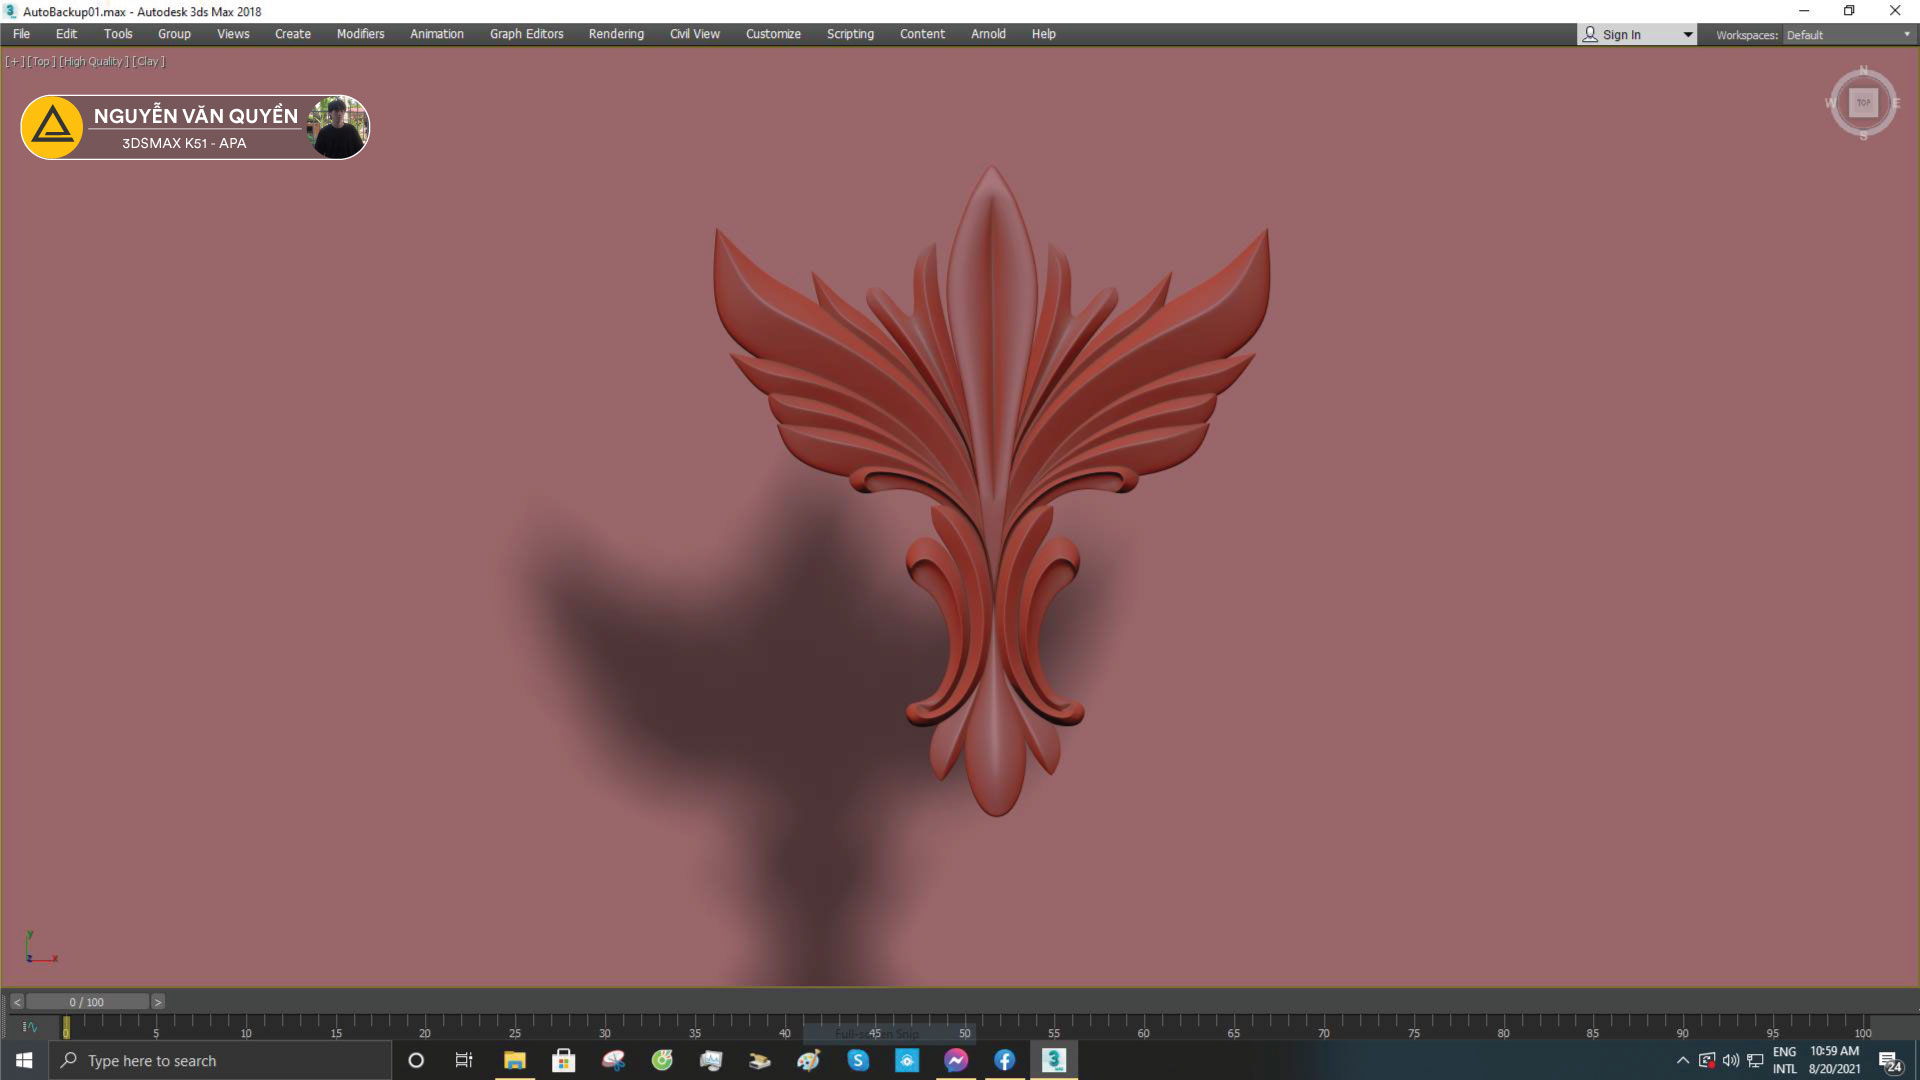
Task: Open the Rendering menu
Action: [616, 34]
